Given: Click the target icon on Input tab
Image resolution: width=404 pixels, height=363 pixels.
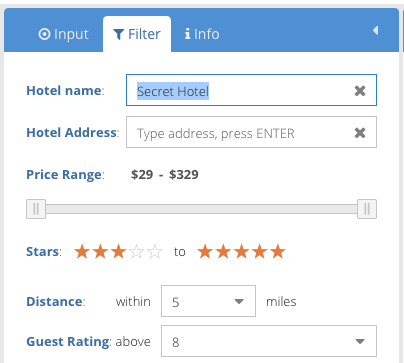Looking at the screenshot, I should click(44, 34).
